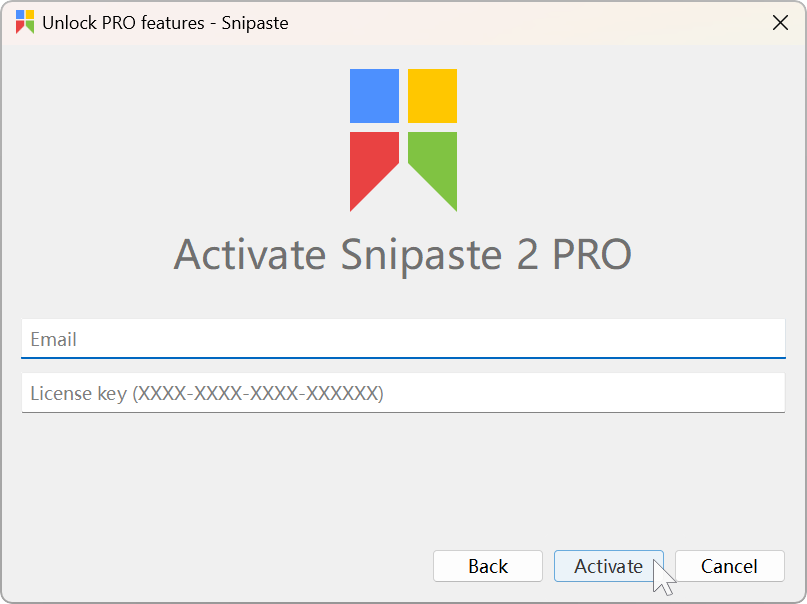Click the multicolored logo above the heading

[x=403, y=140]
